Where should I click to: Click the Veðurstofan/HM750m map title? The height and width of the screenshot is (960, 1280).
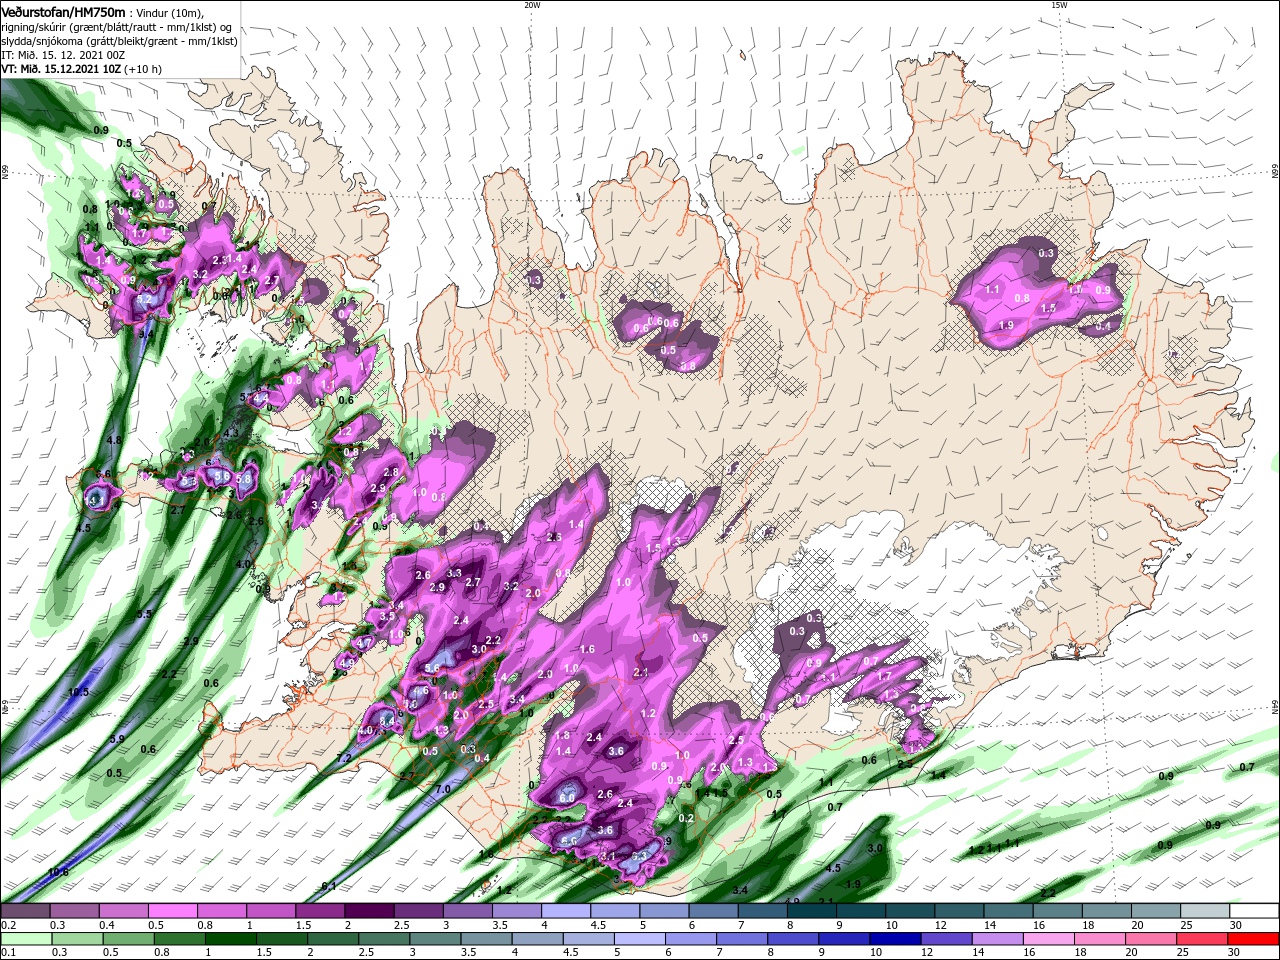click(64, 11)
